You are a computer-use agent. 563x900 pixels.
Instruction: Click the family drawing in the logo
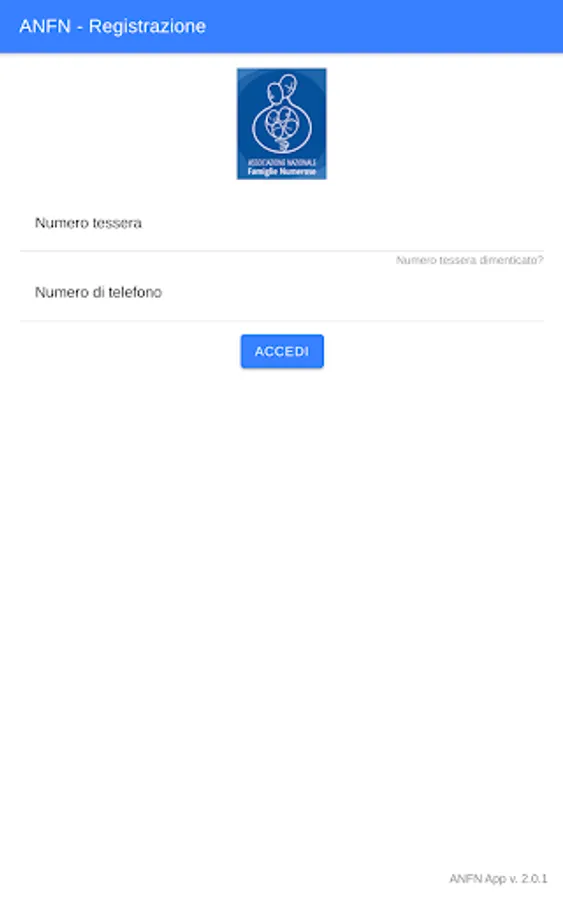(x=282, y=115)
